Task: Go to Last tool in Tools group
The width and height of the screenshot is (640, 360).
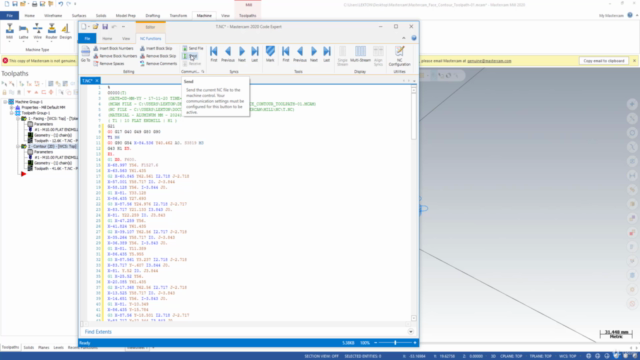Action: click(x=327, y=54)
